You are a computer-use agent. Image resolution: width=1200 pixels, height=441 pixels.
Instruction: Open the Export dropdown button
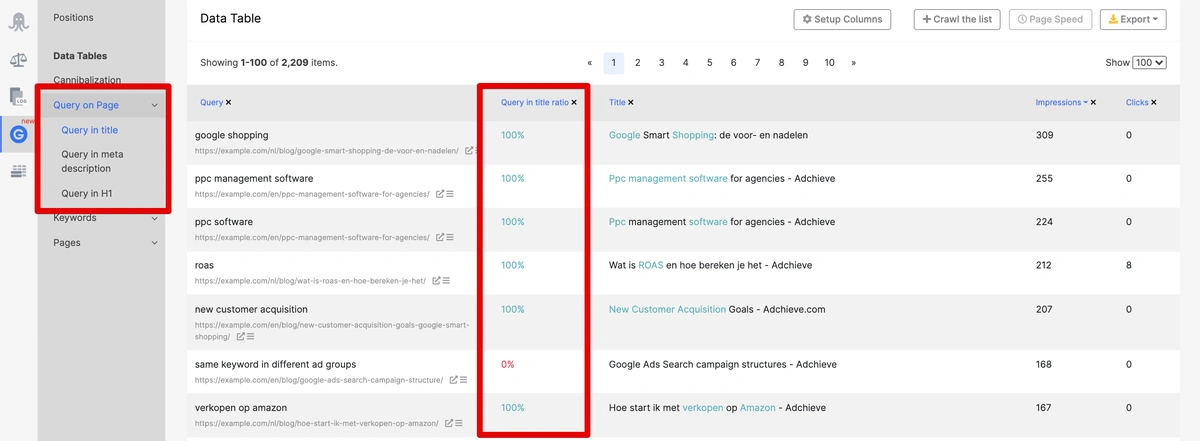coord(1132,19)
